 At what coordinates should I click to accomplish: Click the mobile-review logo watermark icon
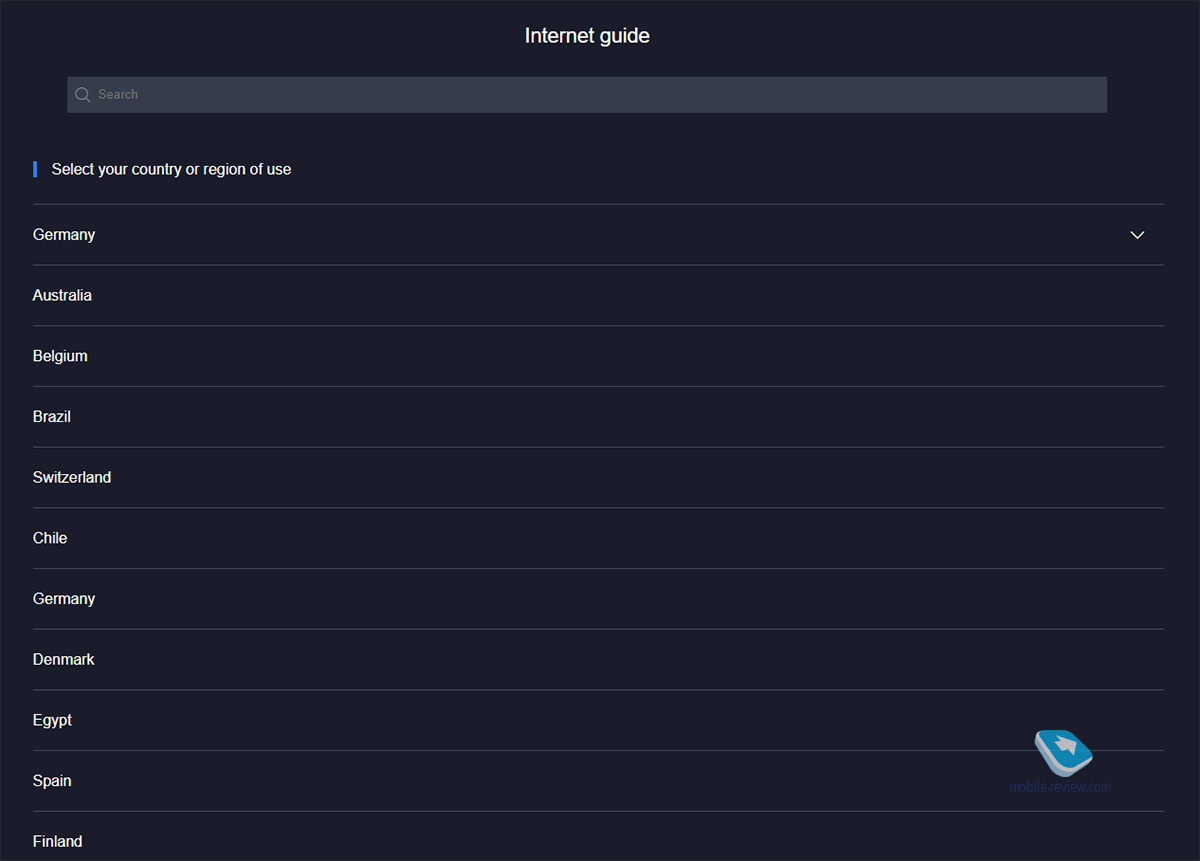[1064, 752]
